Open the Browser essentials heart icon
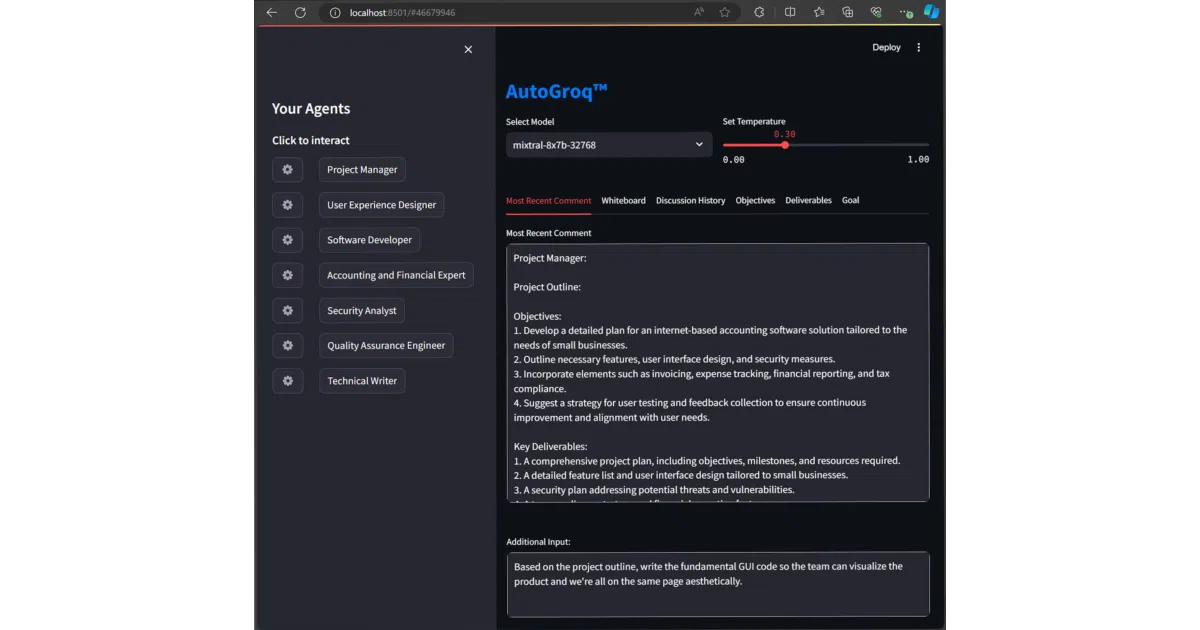The width and height of the screenshot is (1200, 630). click(877, 13)
